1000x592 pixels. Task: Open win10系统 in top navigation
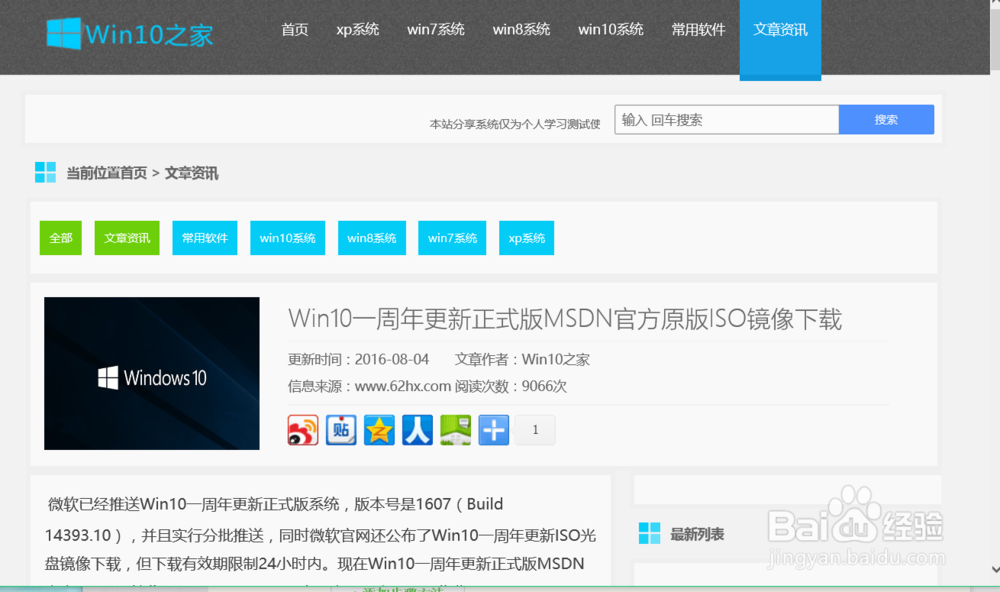click(611, 29)
